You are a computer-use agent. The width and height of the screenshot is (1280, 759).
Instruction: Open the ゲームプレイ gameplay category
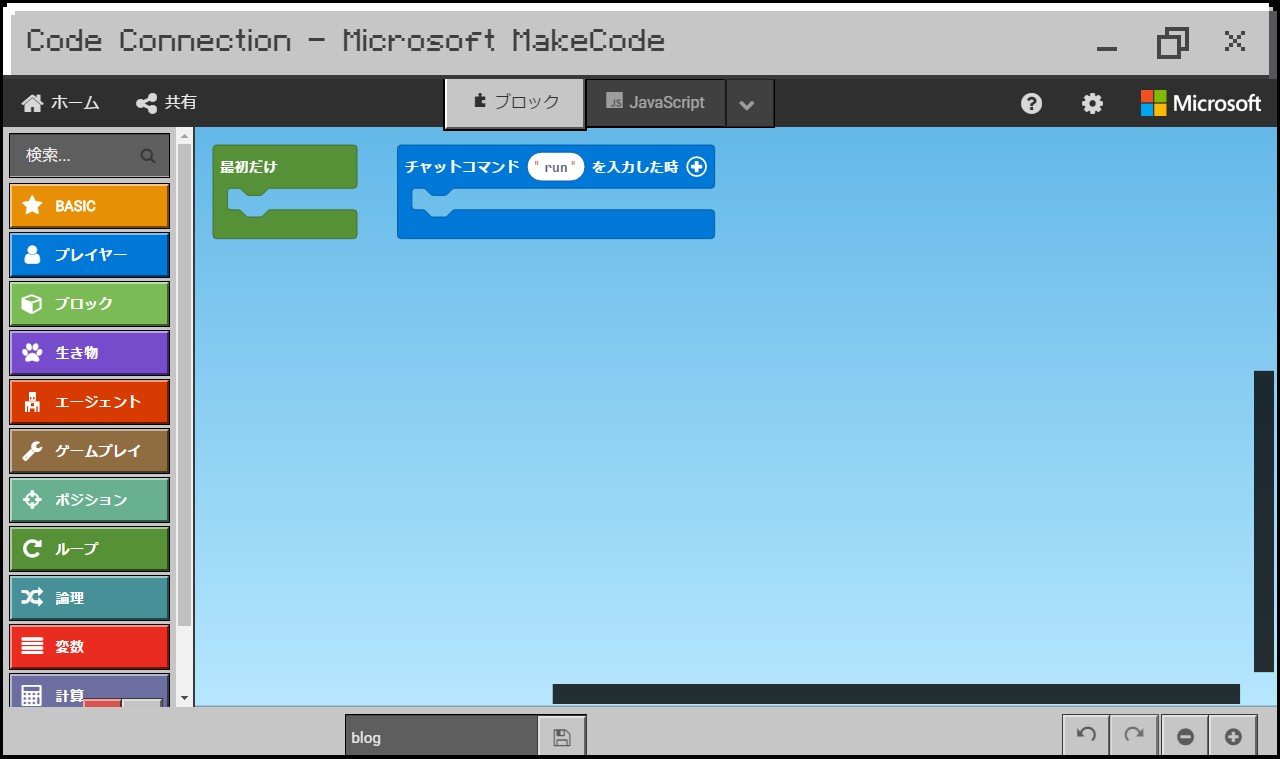click(89, 451)
